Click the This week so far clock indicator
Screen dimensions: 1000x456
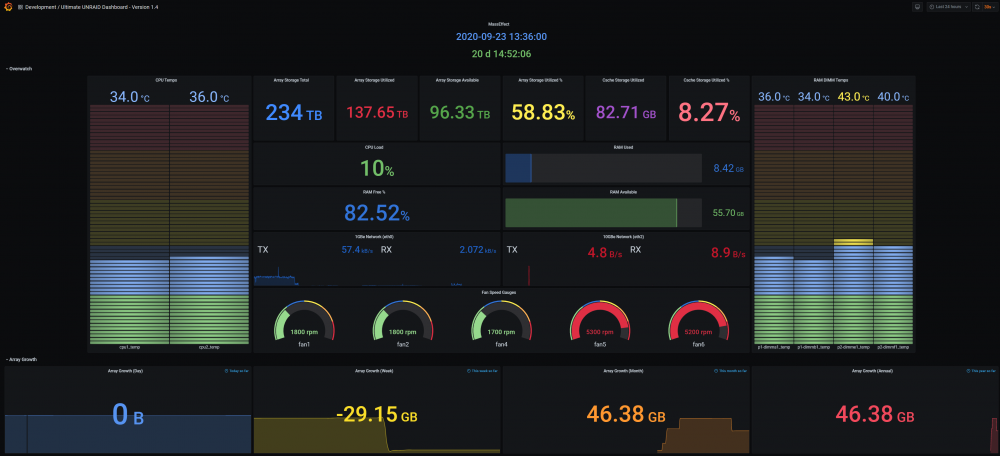[x=483, y=371]
